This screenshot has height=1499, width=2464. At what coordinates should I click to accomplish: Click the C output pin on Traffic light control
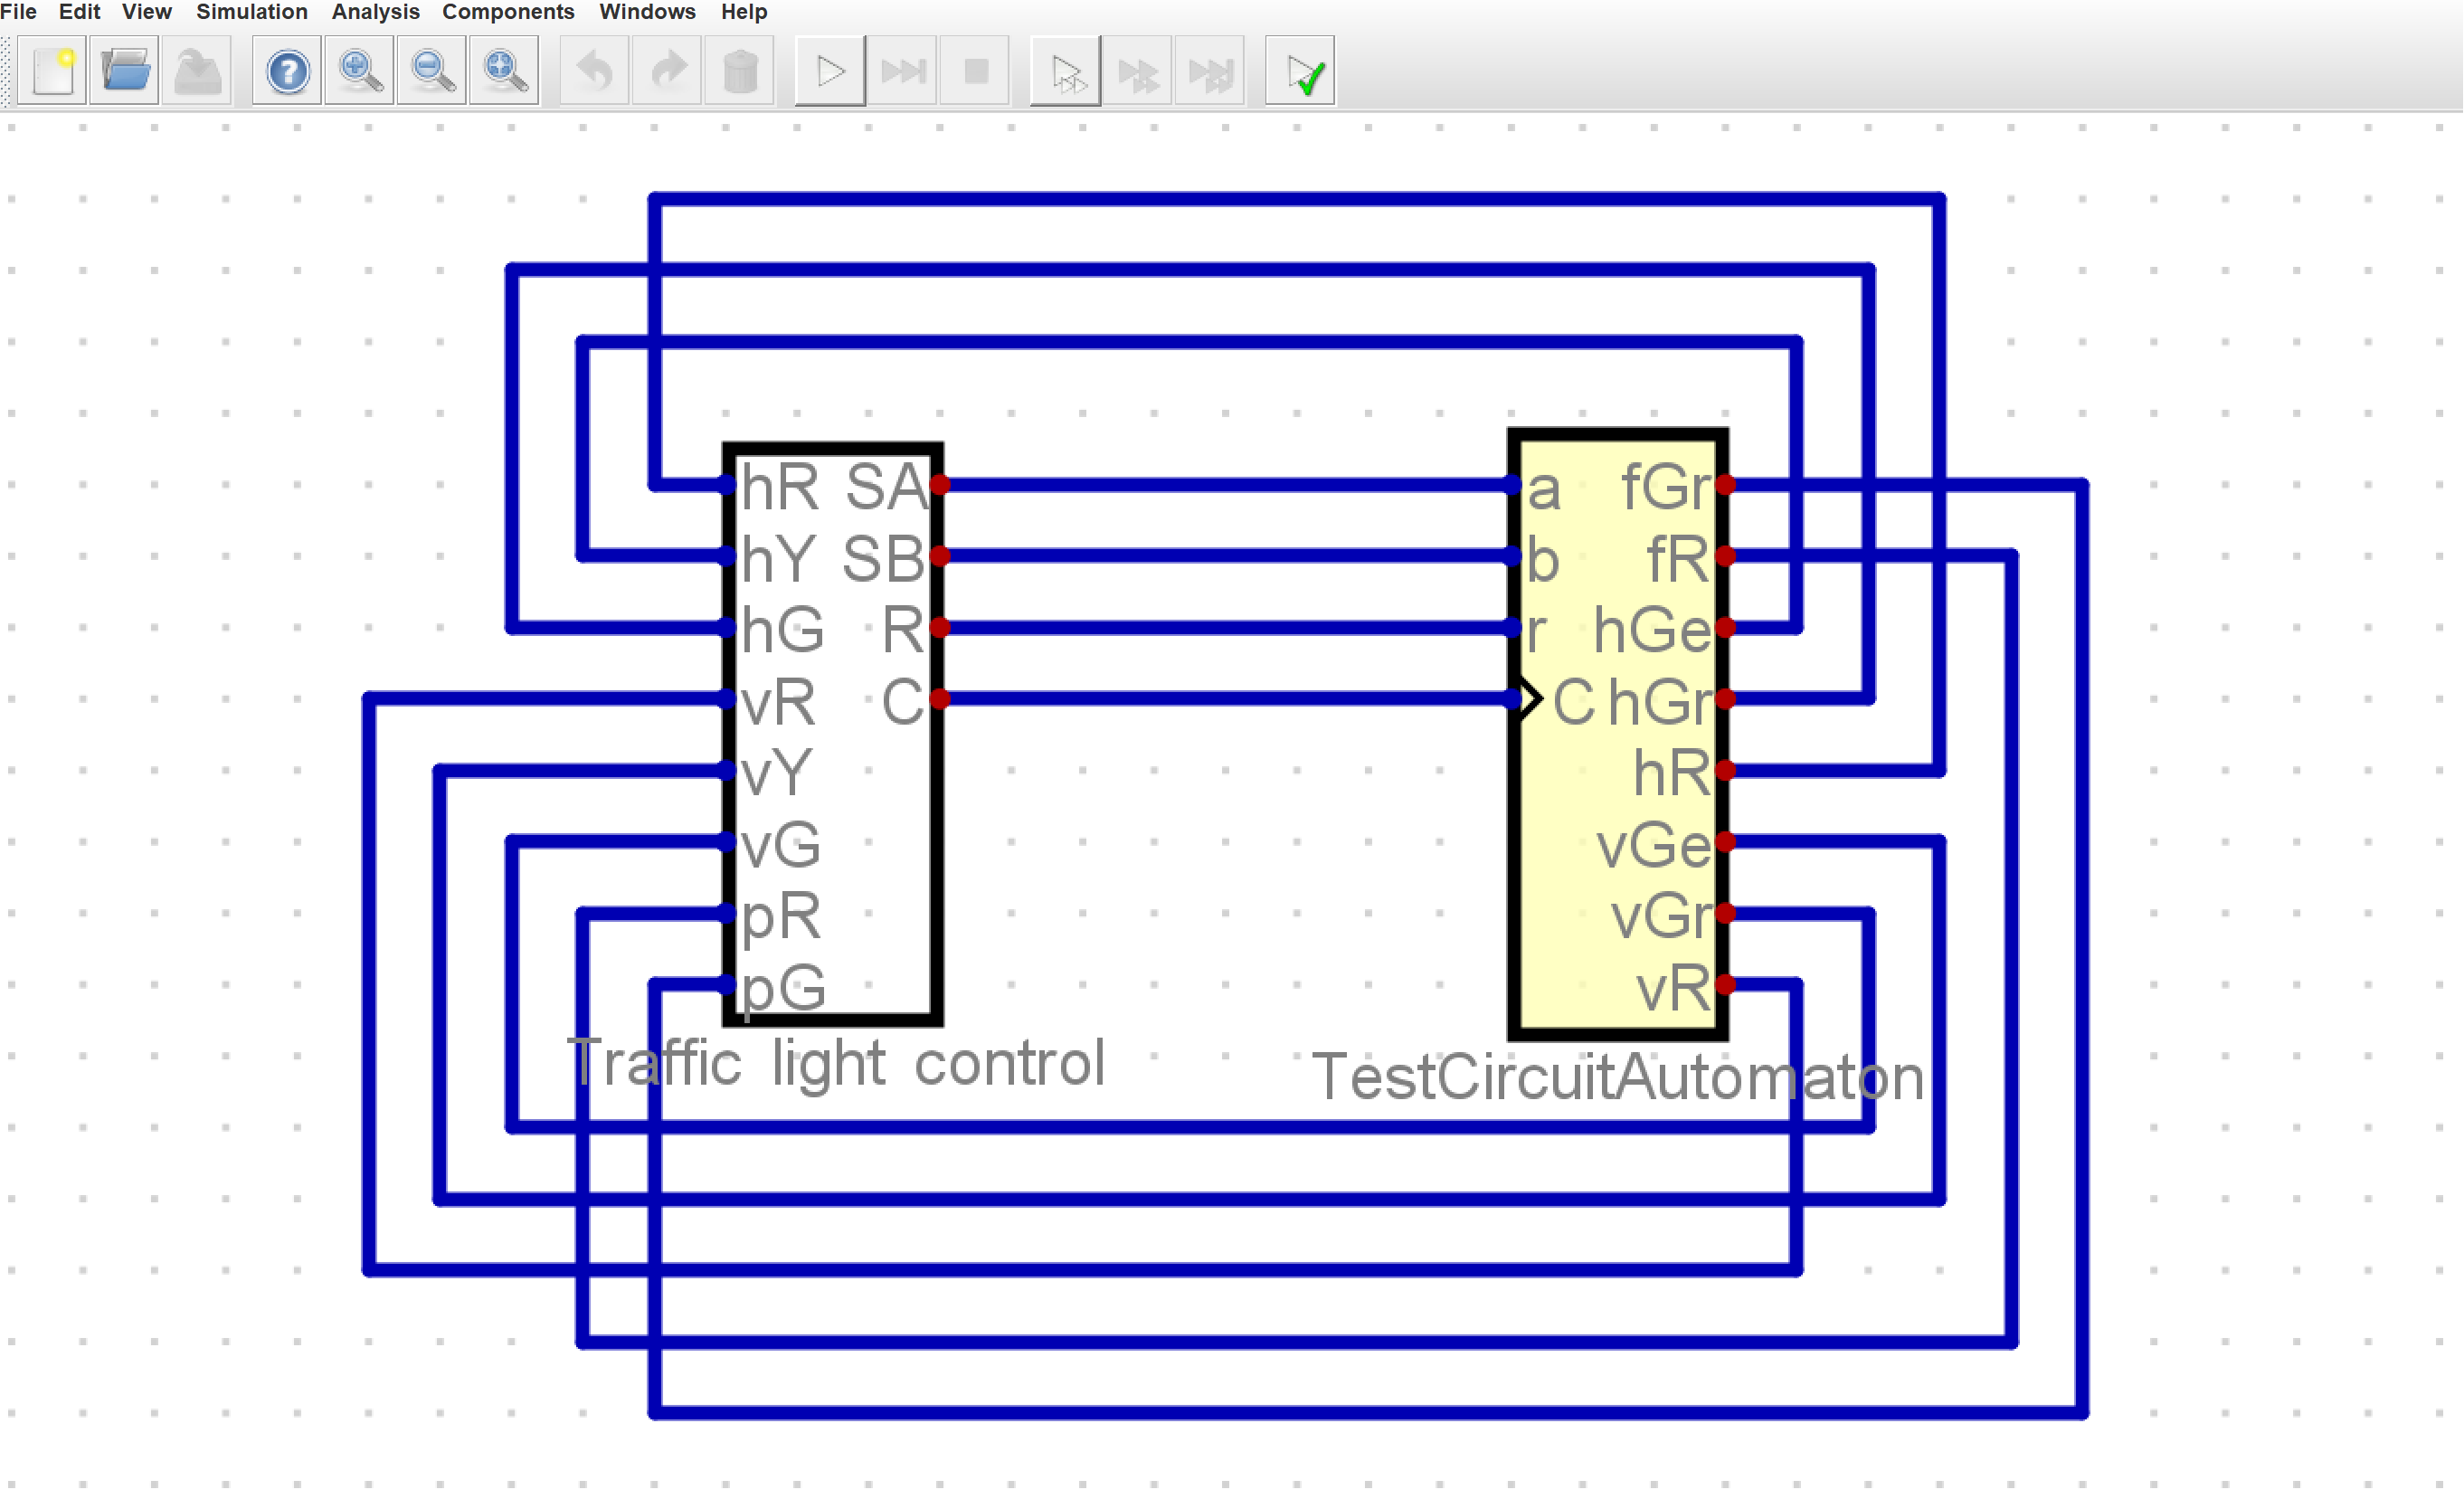coord(939,700)
